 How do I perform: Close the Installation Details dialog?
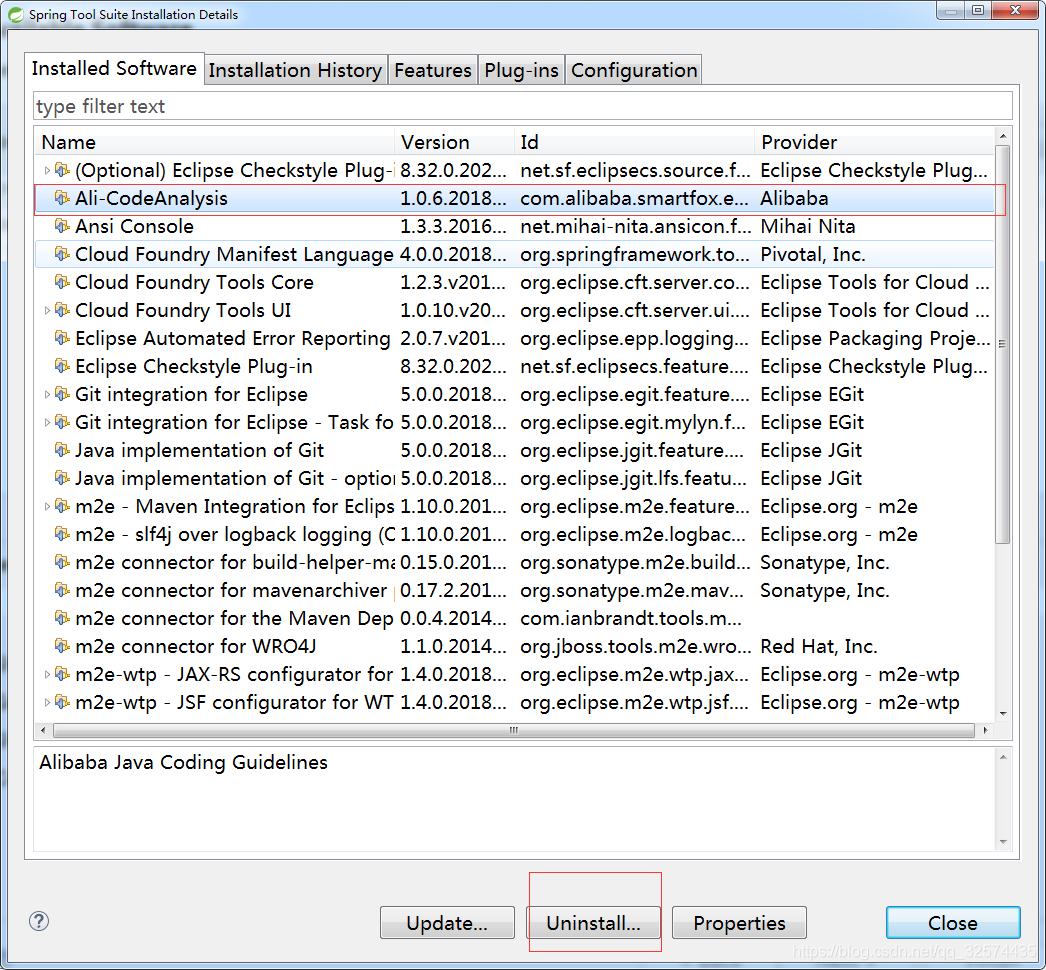[953, 923]
